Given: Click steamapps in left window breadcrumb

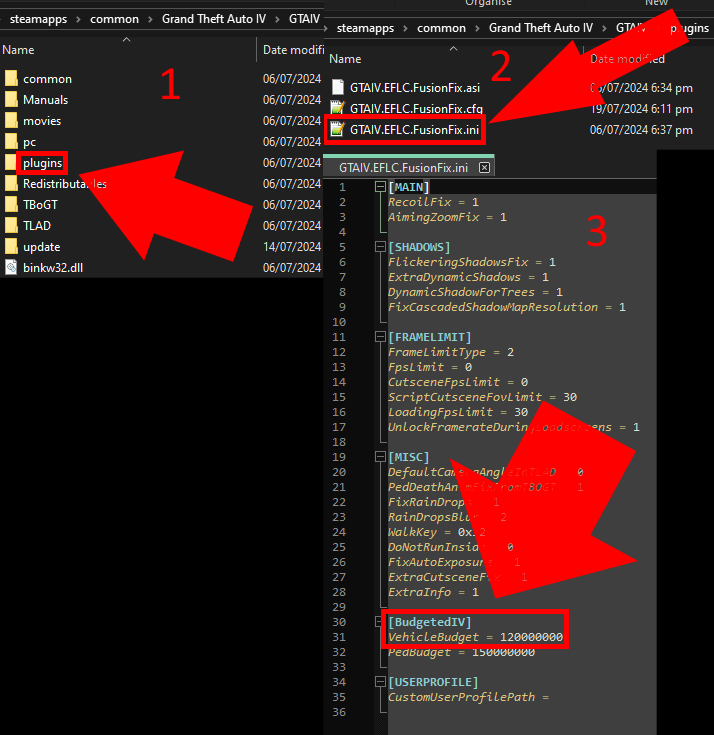Looking at the screenshot, I should coord(38,19).
